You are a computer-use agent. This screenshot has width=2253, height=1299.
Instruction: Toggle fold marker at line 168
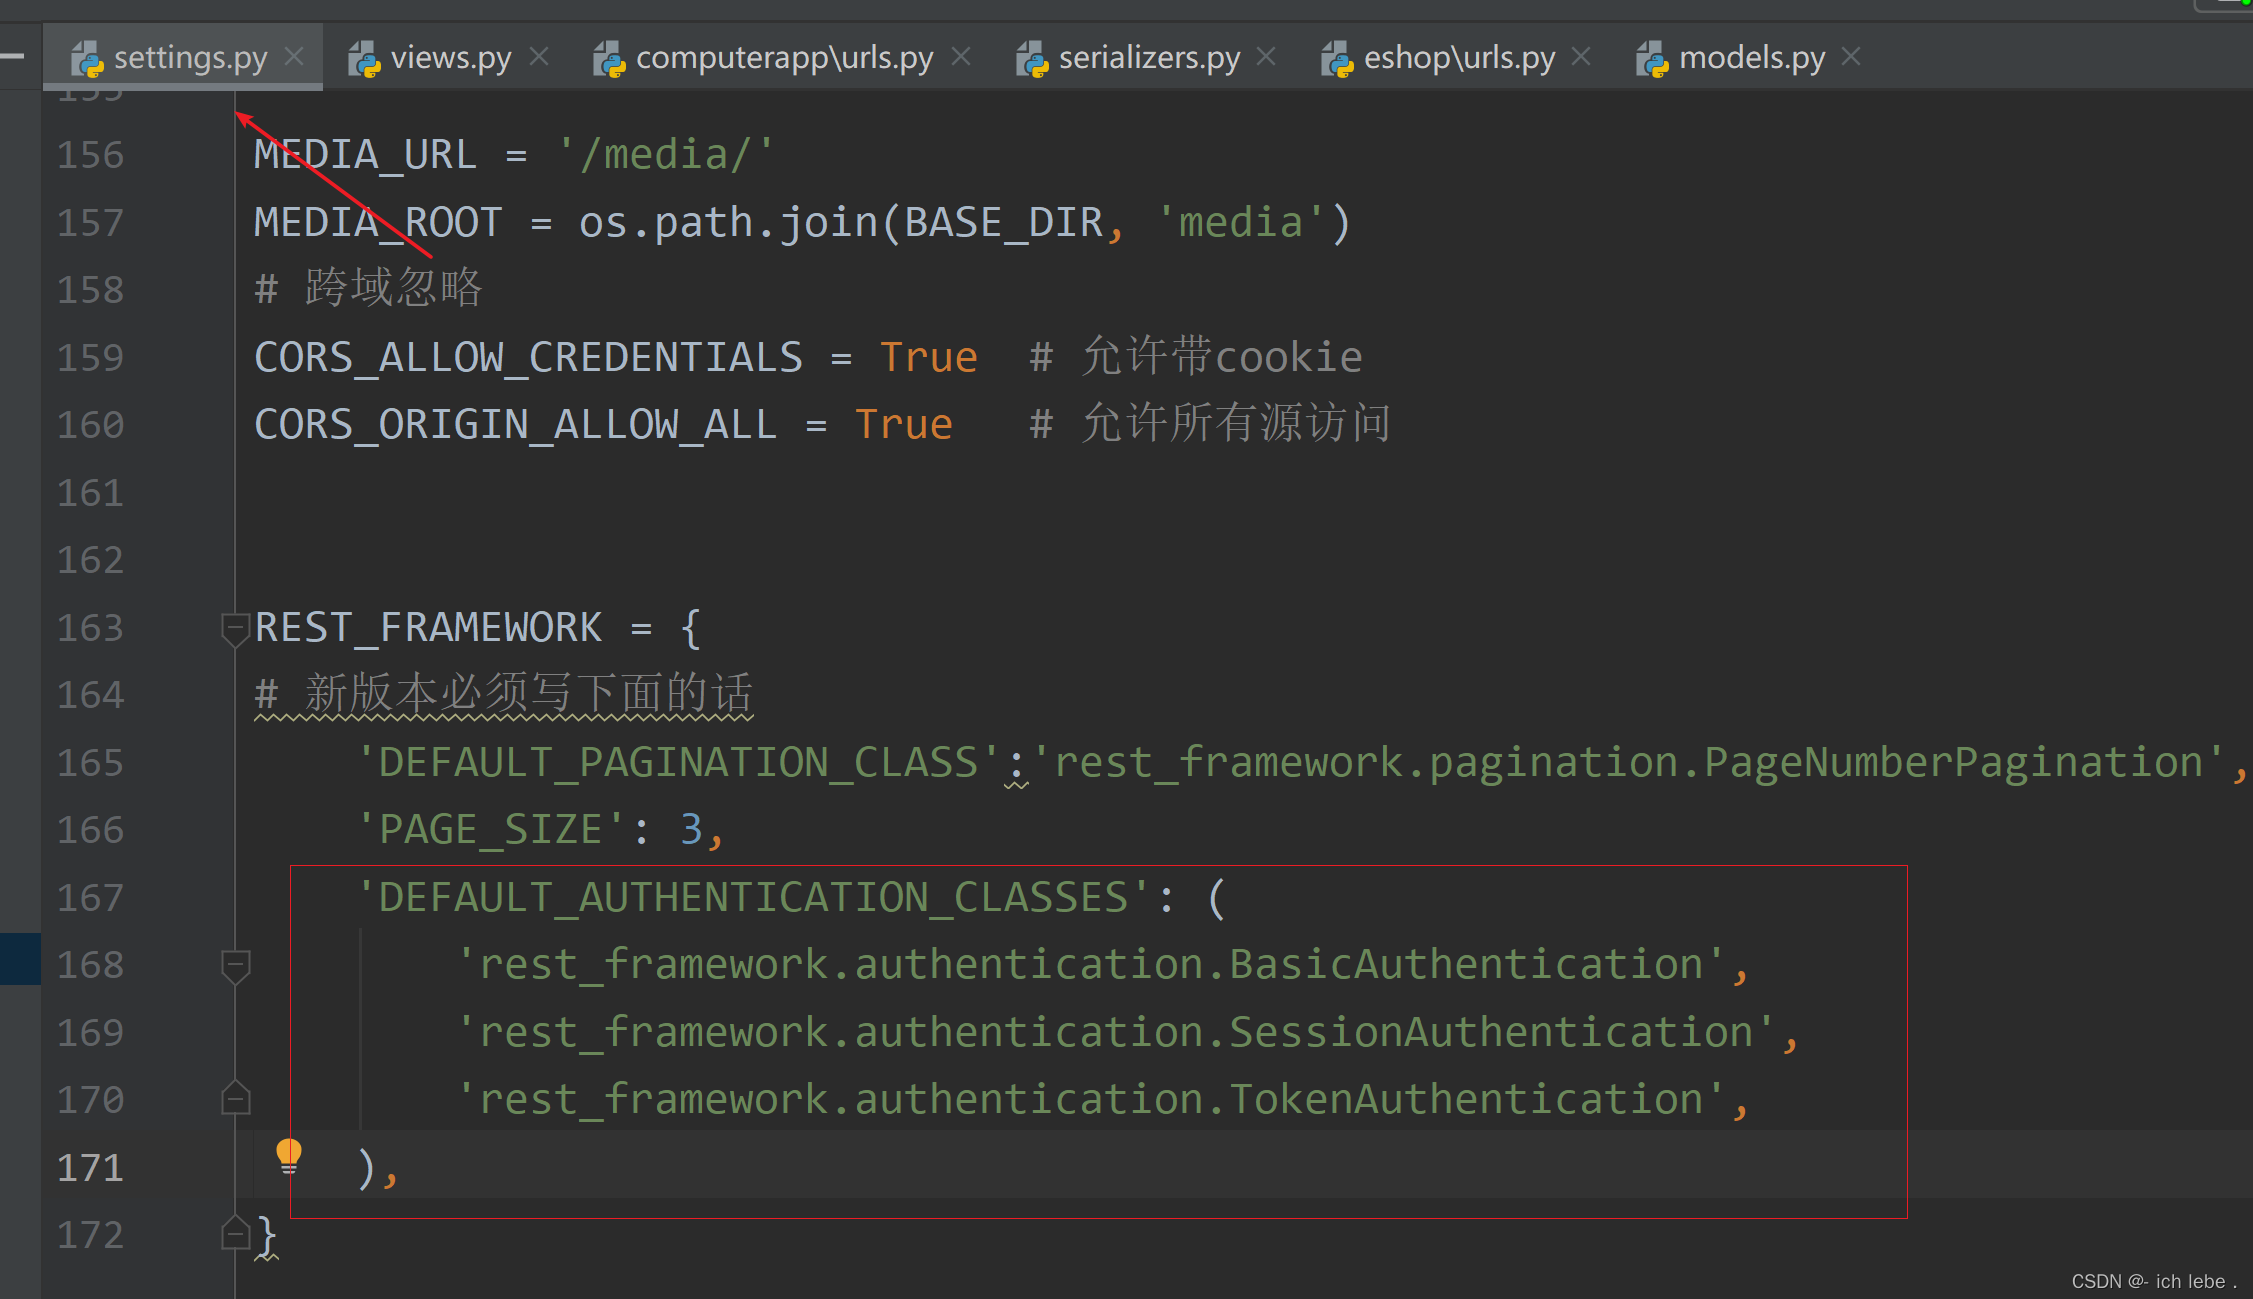(x=235, y=966)
